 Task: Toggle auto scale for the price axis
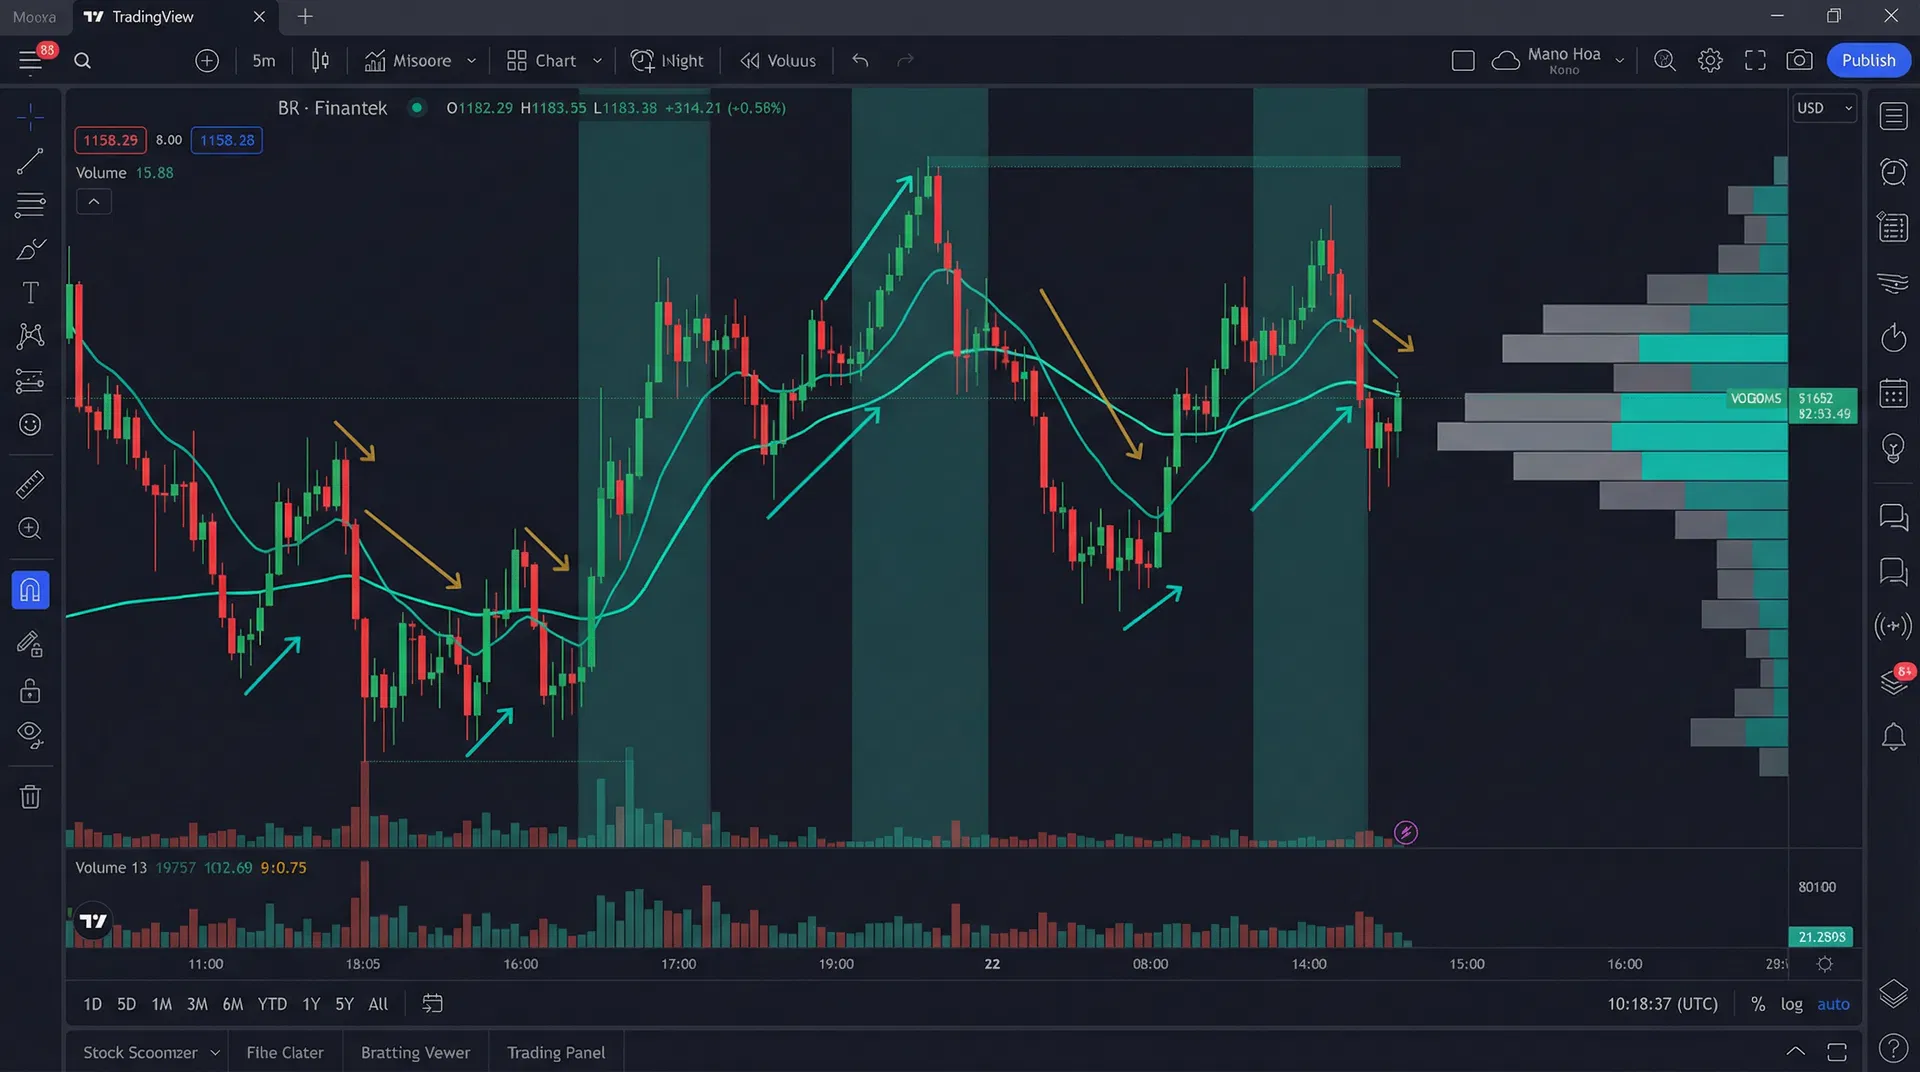[x=1833, y=1004]
